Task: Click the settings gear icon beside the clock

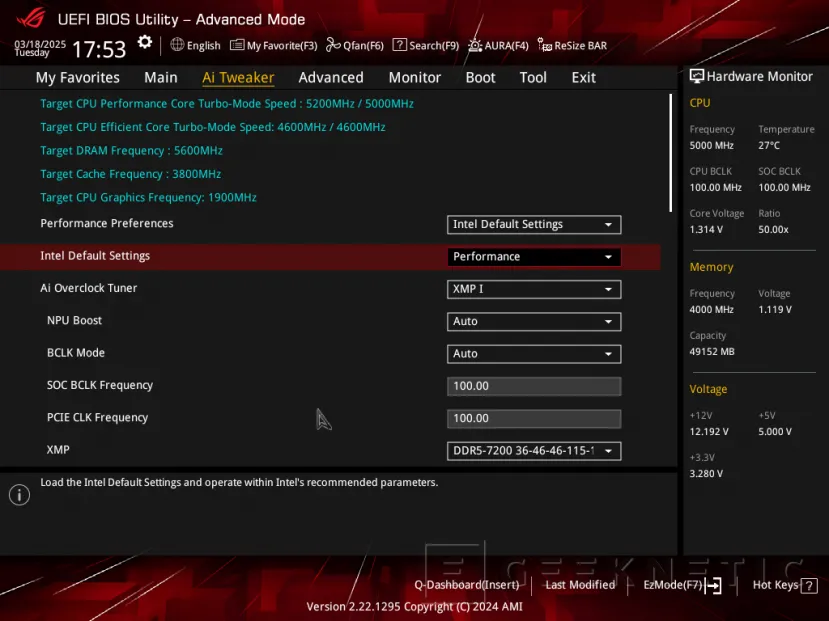Action: [144, 42]
